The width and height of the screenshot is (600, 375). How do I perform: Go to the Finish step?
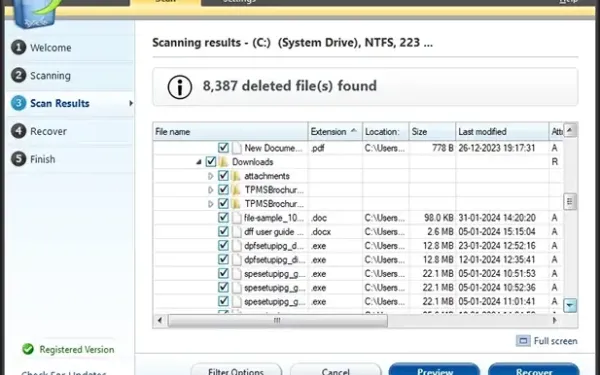click(43, 159)
